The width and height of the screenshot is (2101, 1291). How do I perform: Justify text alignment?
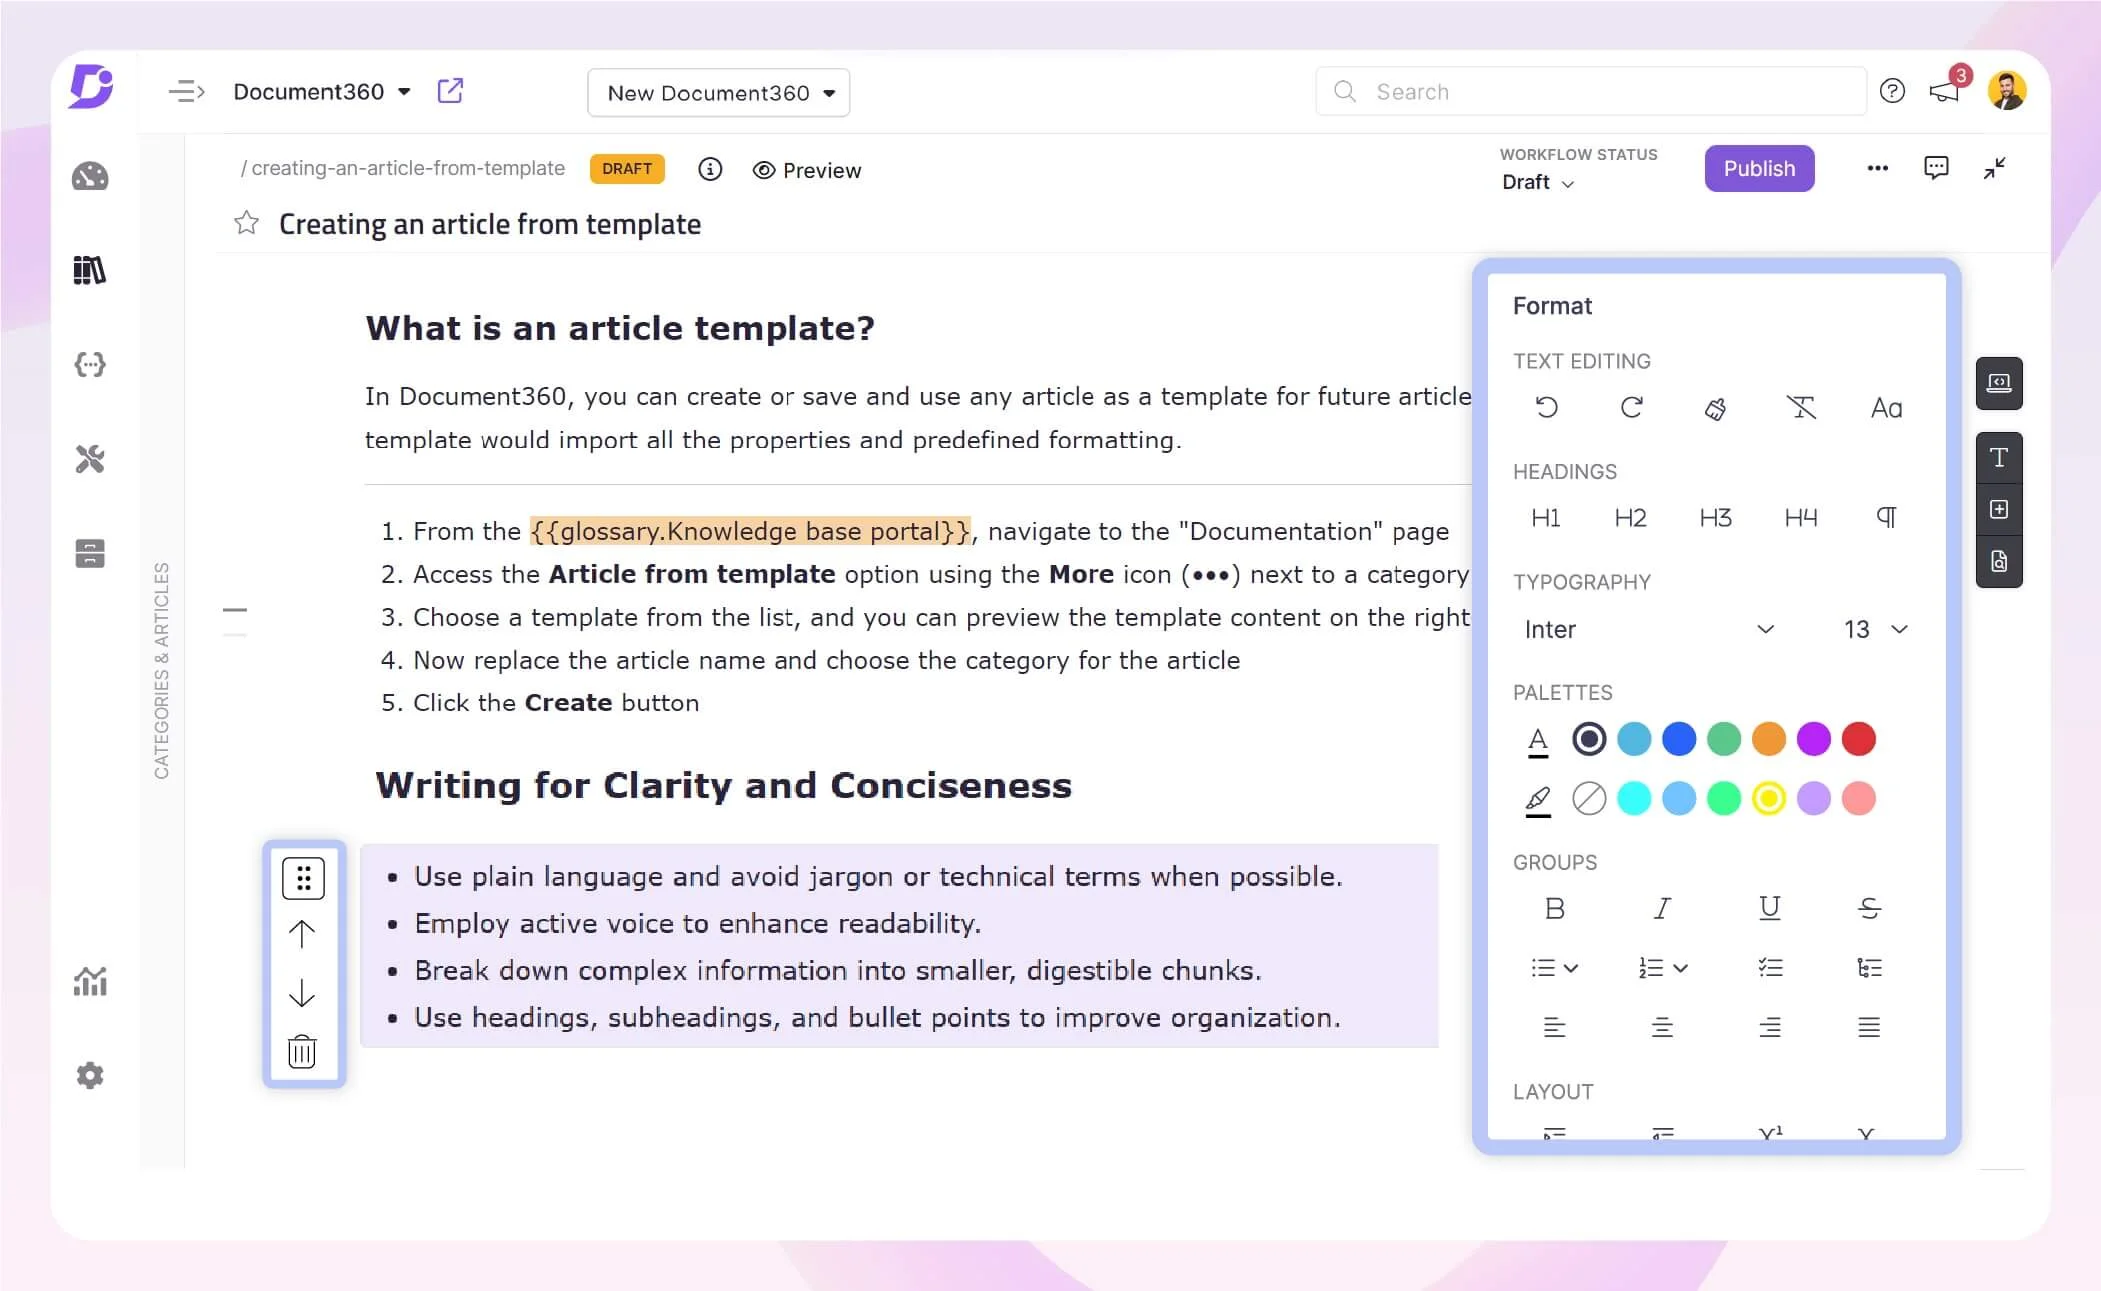tap(1869, 1027)
